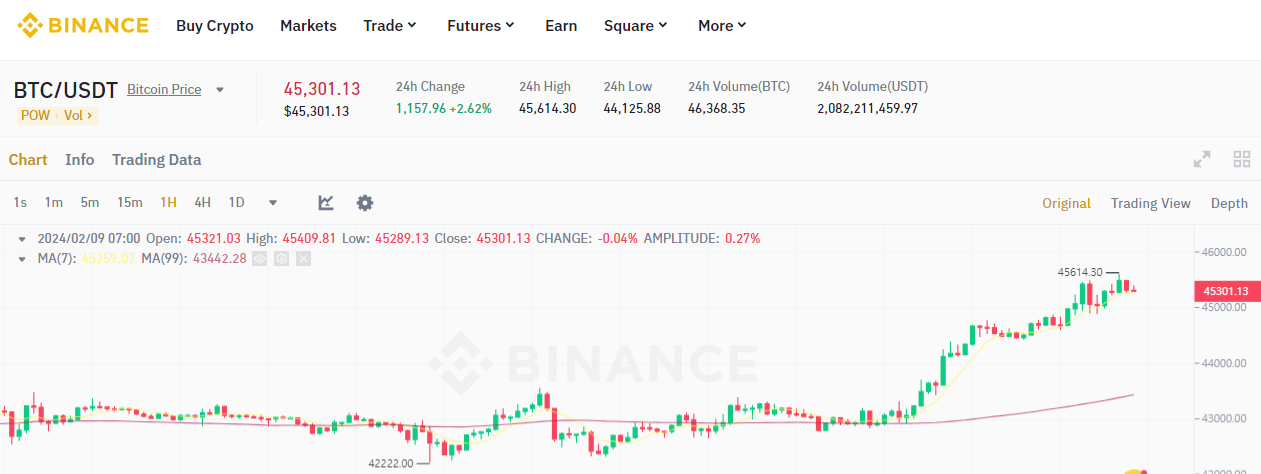Screen dimensions: 1261x474
Task: Select the 1s interval
Action: click(x=20, y=203)
